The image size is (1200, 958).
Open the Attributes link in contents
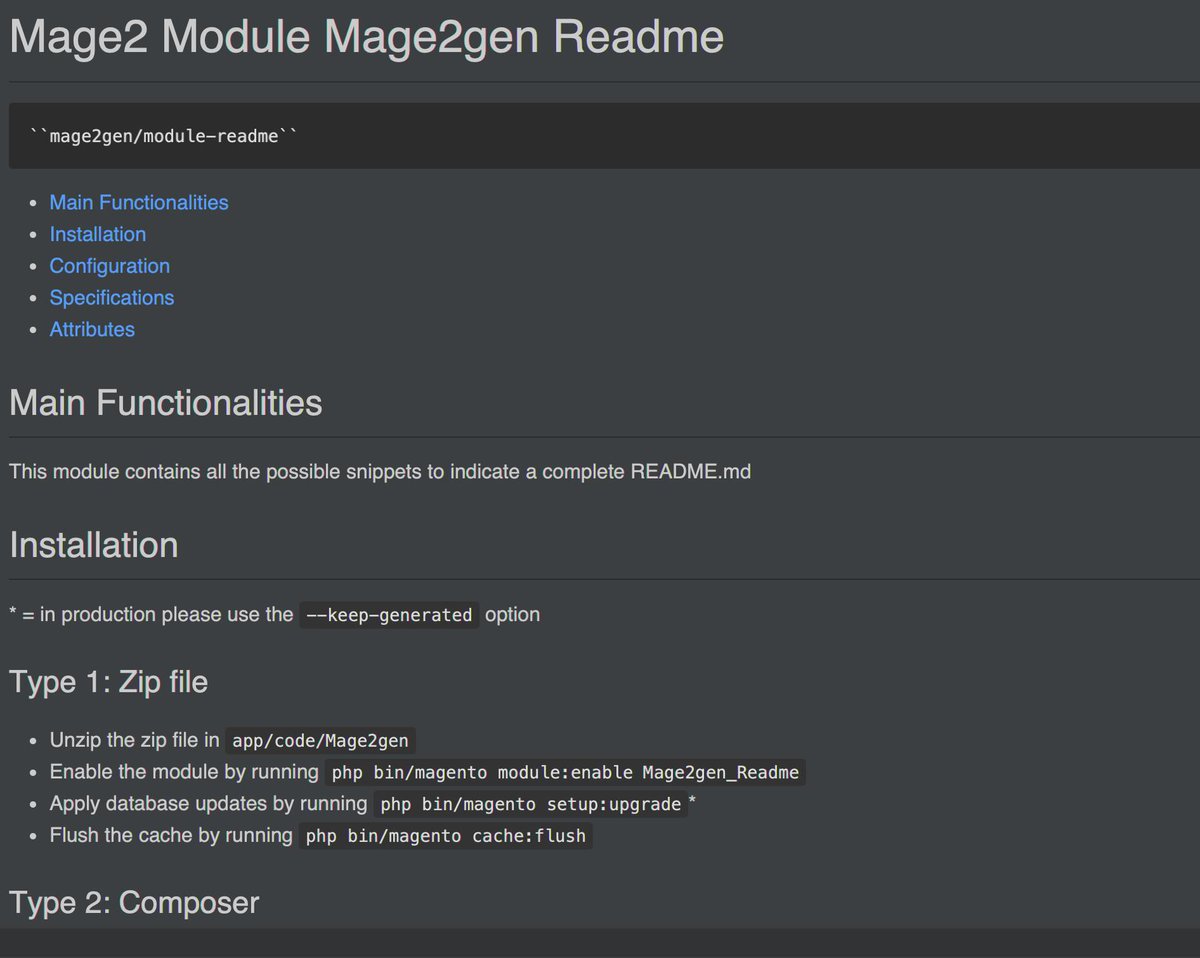click(92, 329)
